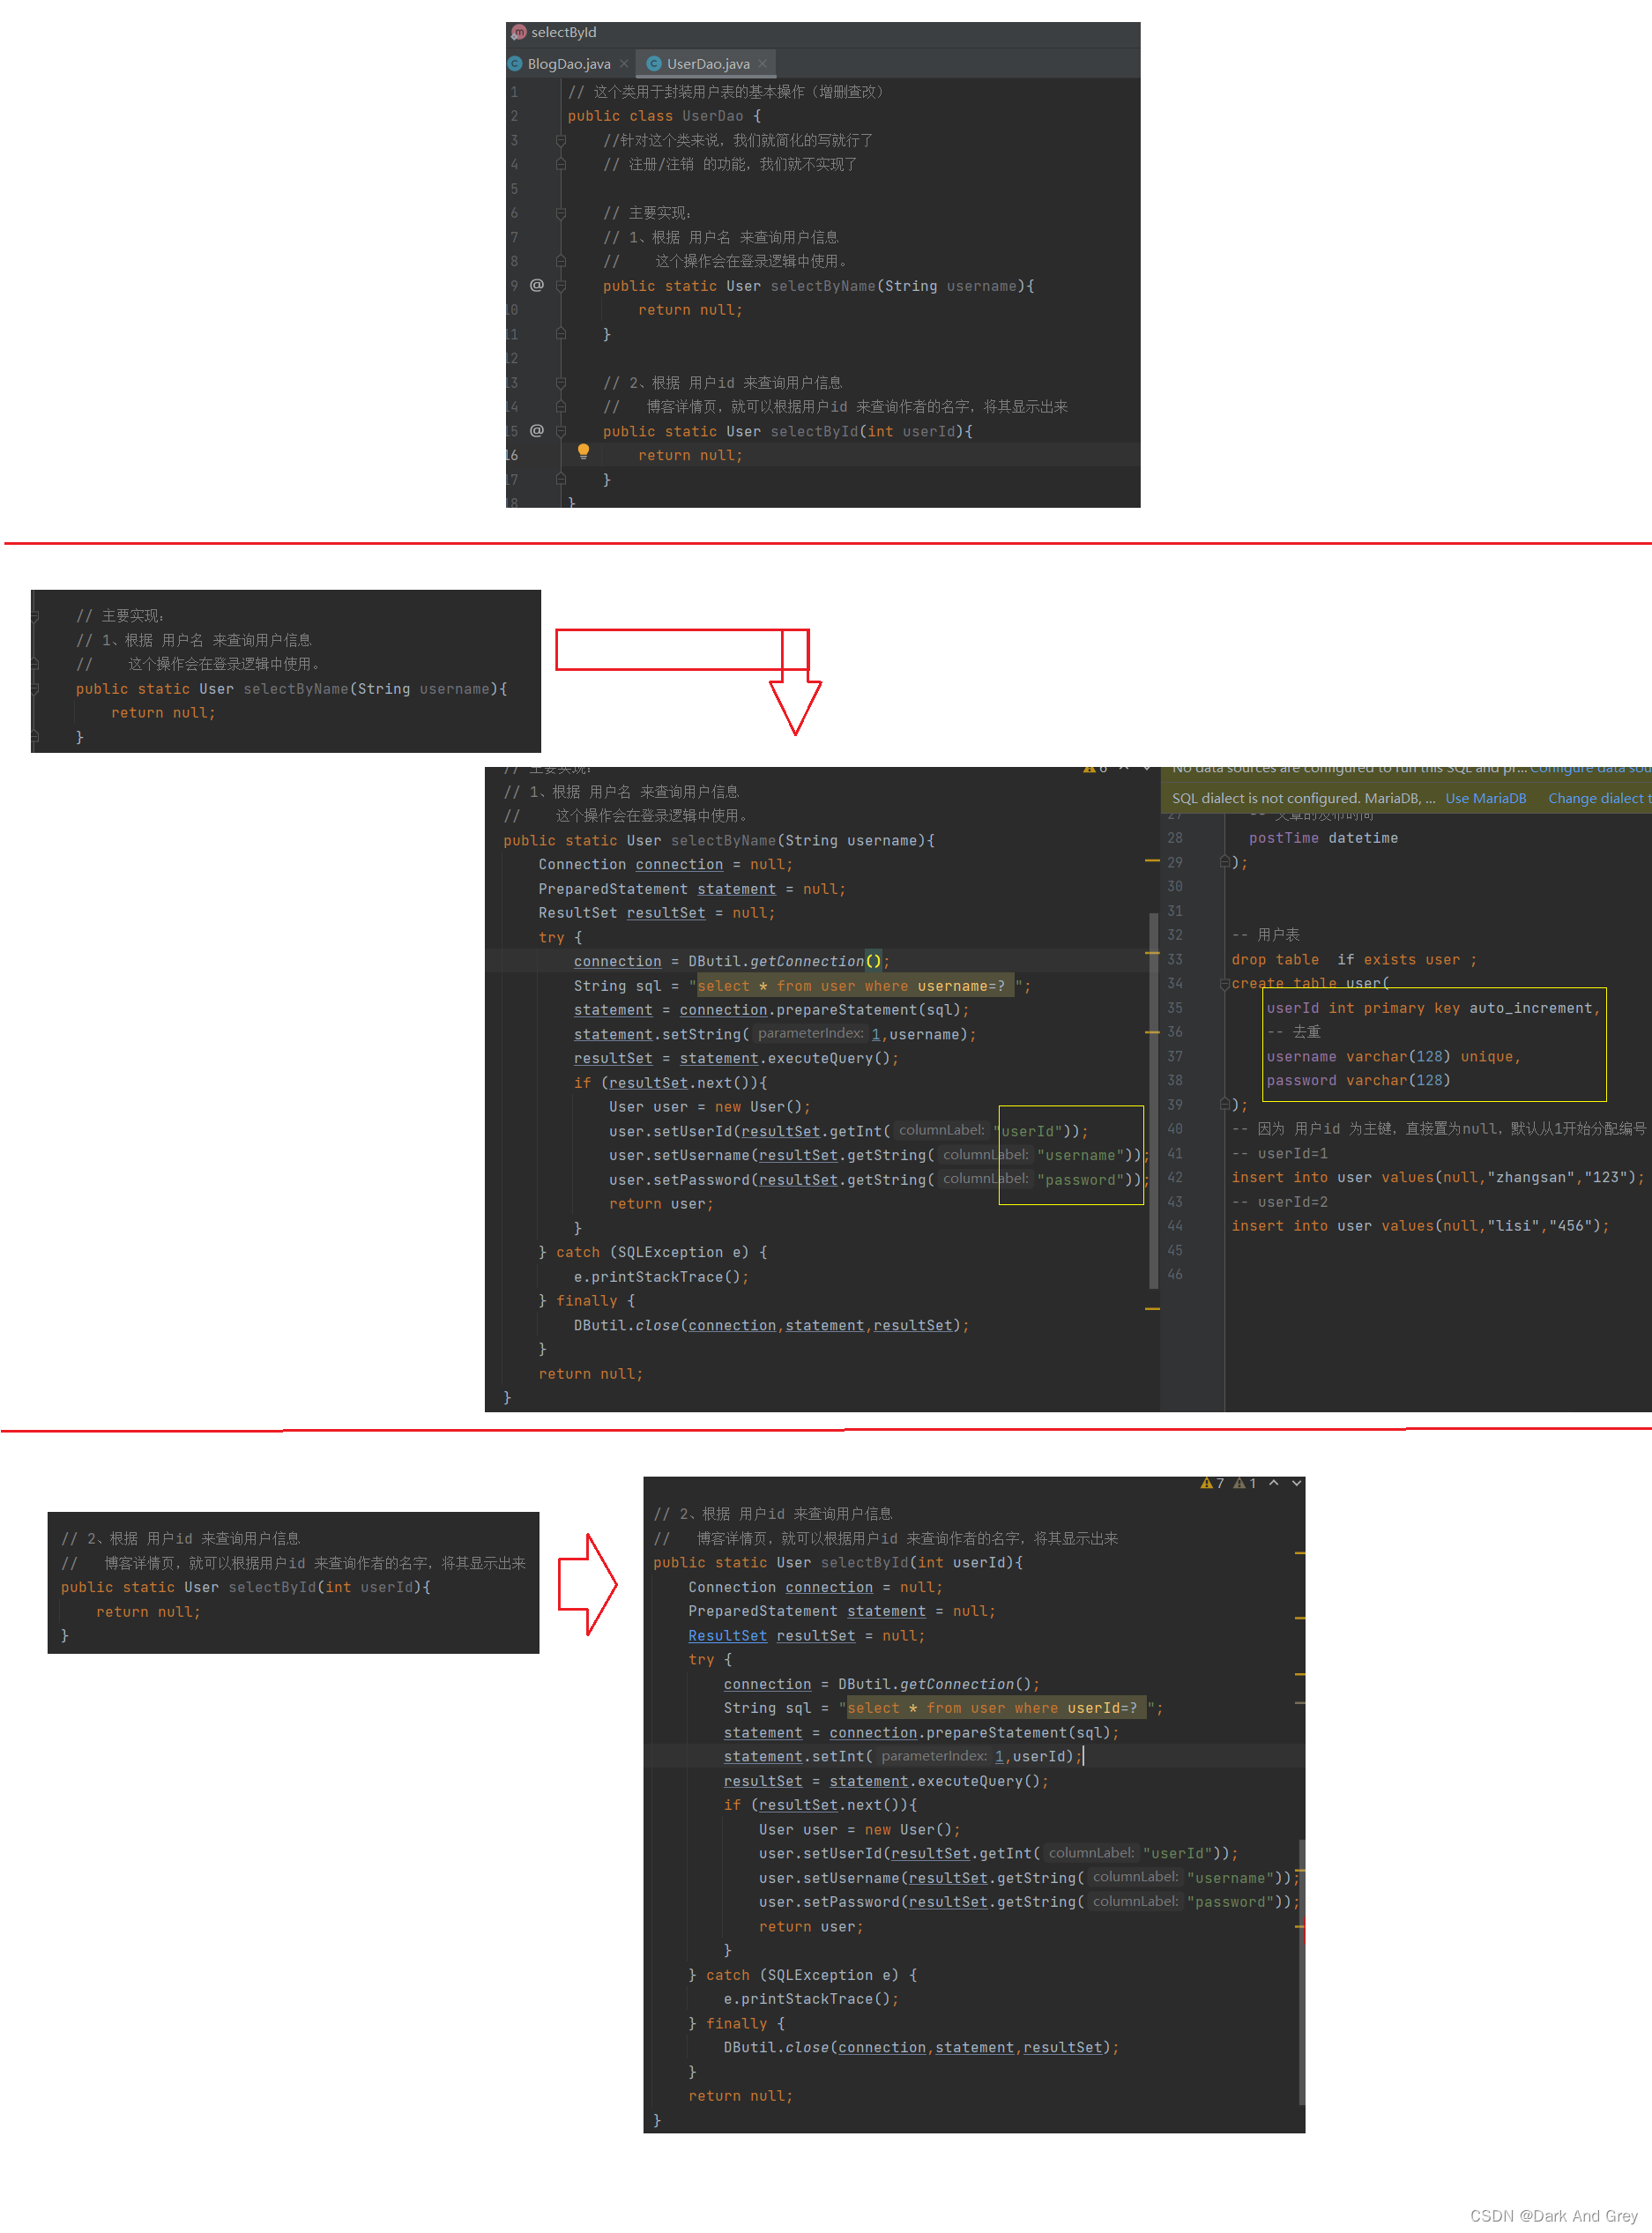The image size is (1652, 2233).
Task: Collapse the comment fold marker at line 3
Action: tap(561, 141)
